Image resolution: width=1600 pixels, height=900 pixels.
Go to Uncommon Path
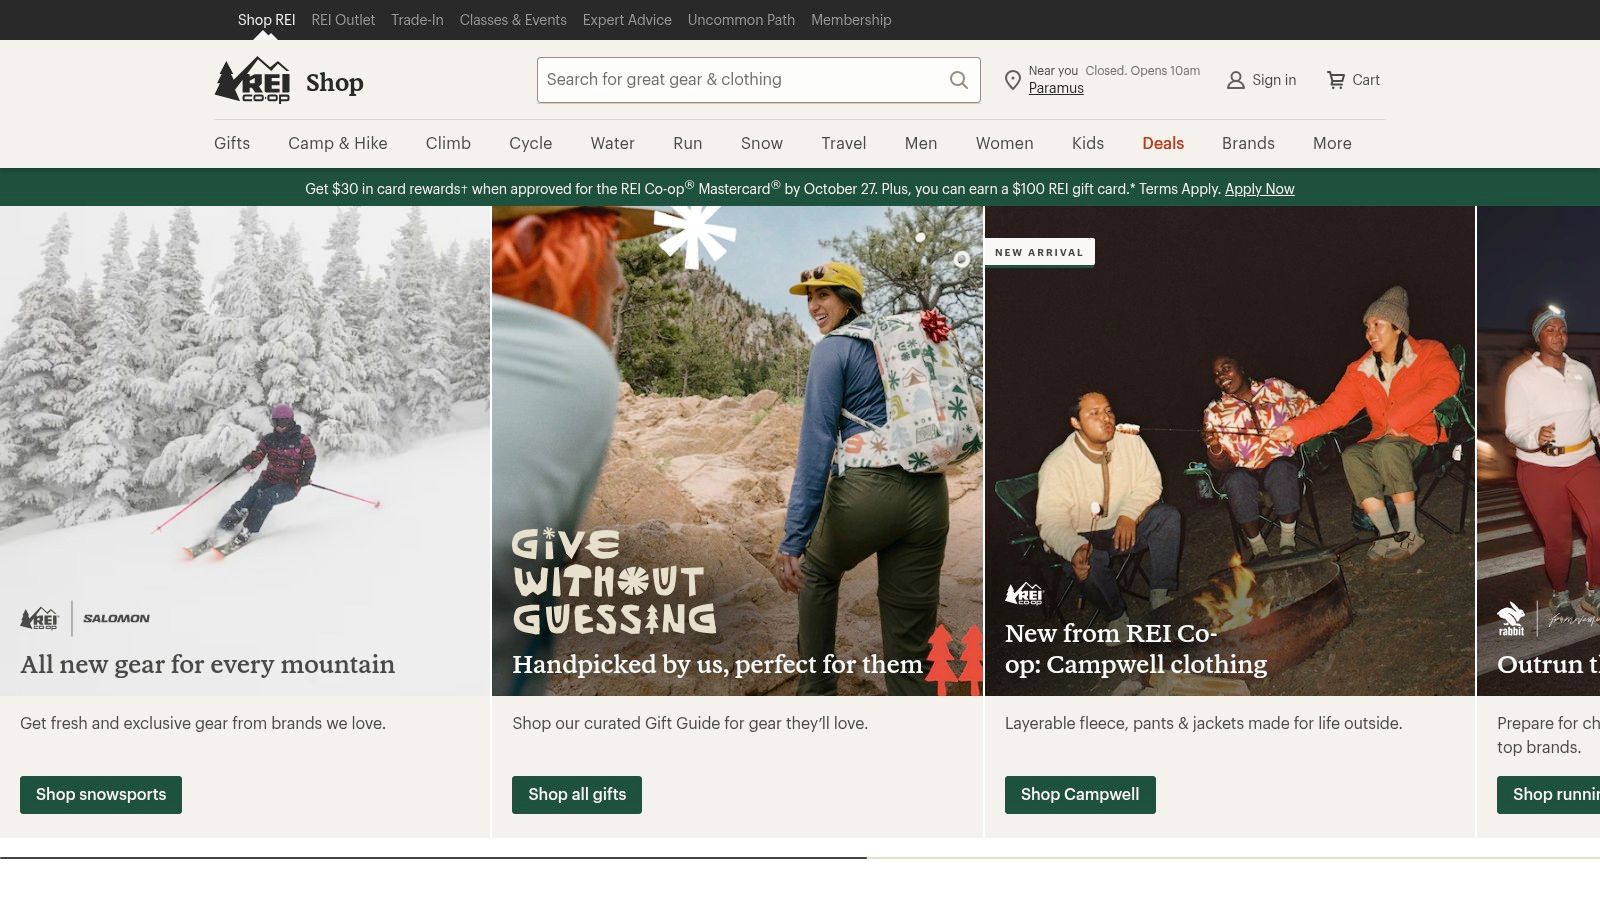tap(741, 20)
